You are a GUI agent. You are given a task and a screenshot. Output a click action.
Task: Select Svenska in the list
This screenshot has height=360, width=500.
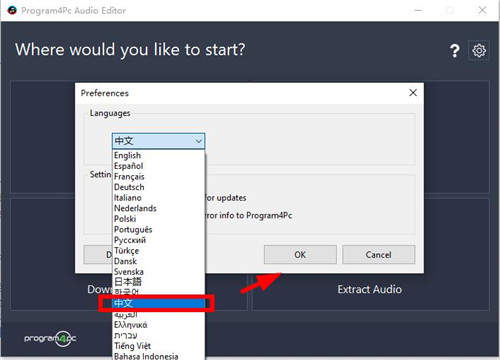point(159,272)
